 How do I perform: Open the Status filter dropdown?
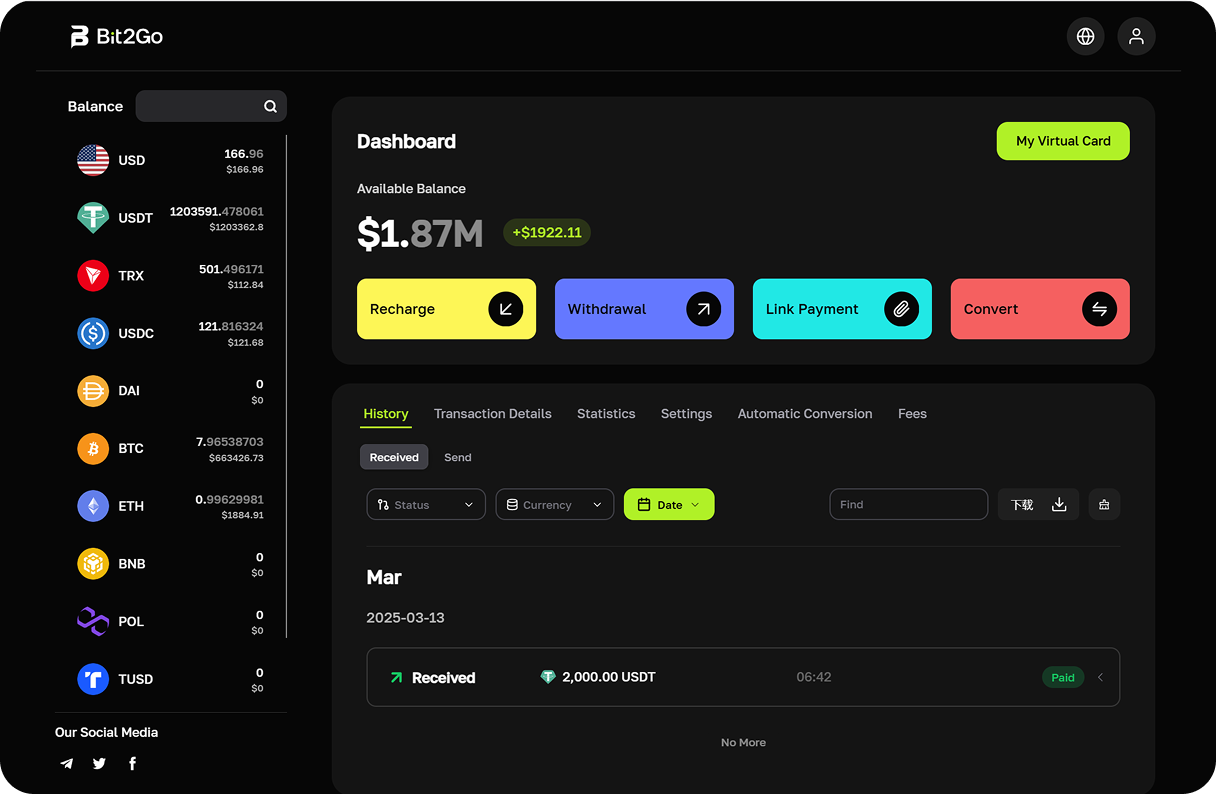pos(426,504)
